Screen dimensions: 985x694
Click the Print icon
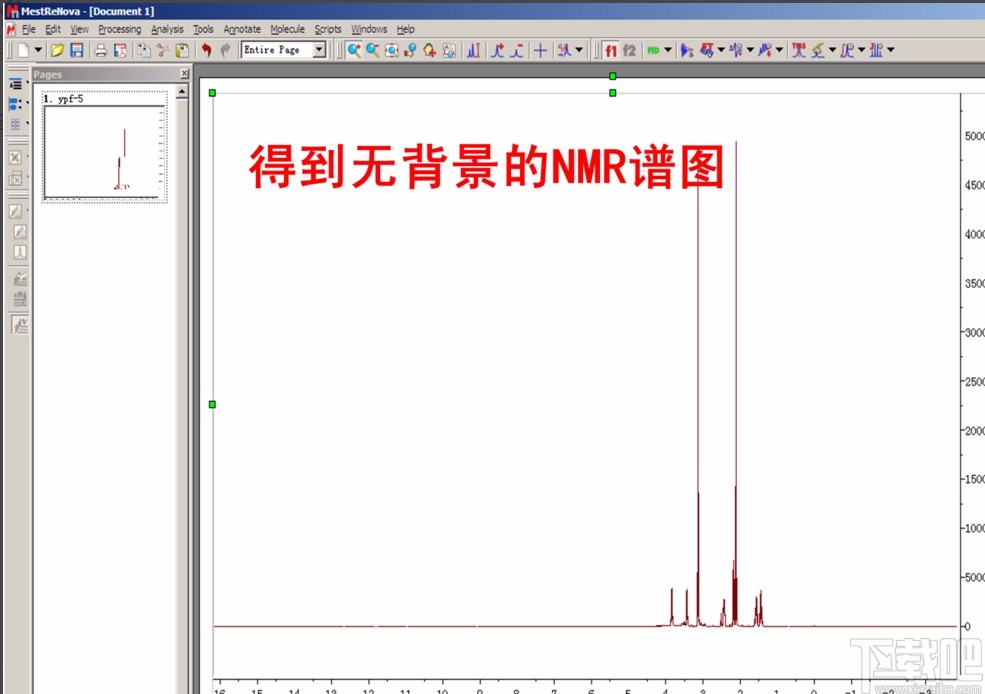click(x=101, y=50)
